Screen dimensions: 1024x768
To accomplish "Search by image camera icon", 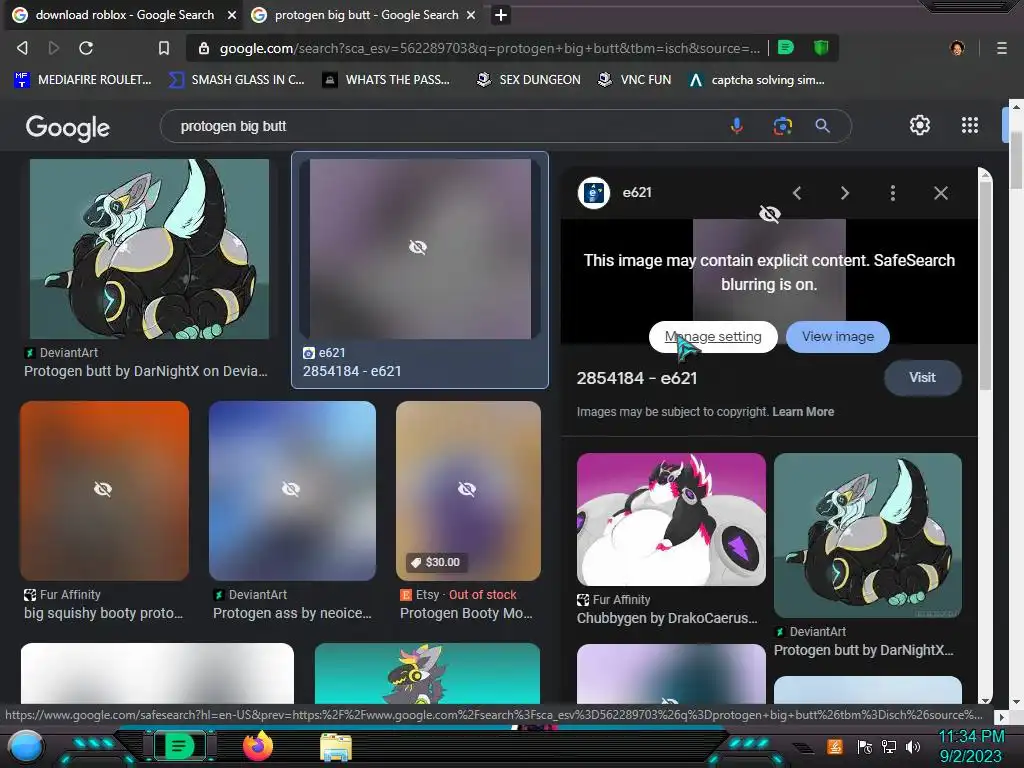I will (782, 125).
